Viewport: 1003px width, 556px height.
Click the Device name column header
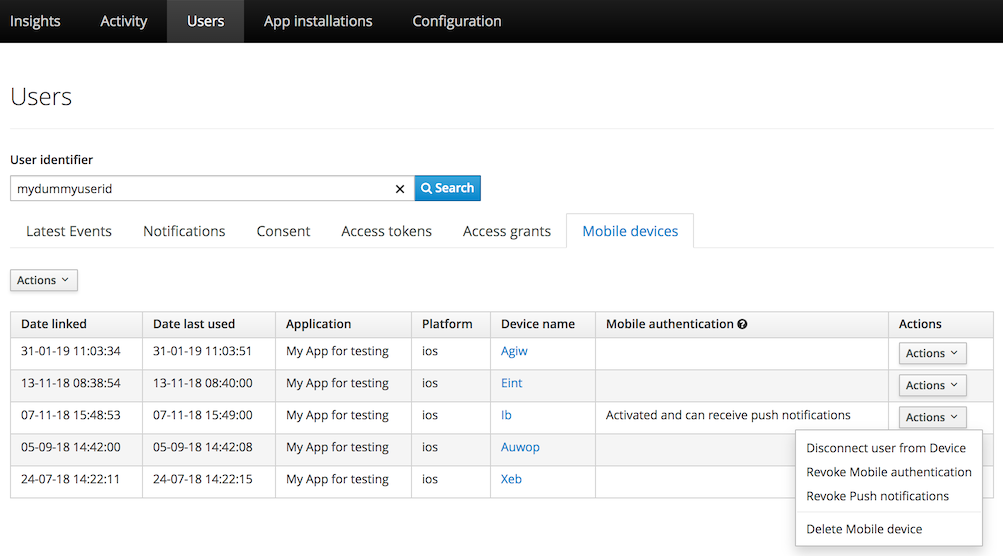click(538, 324)
